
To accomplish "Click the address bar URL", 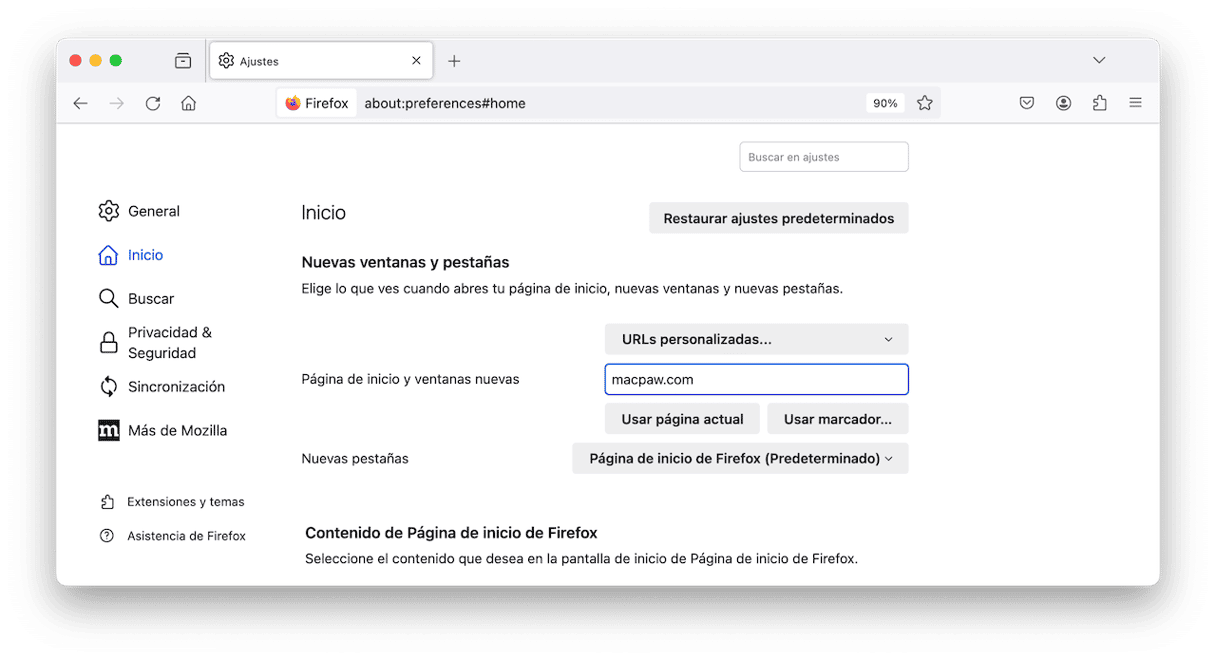I will (x=445, y=103).
